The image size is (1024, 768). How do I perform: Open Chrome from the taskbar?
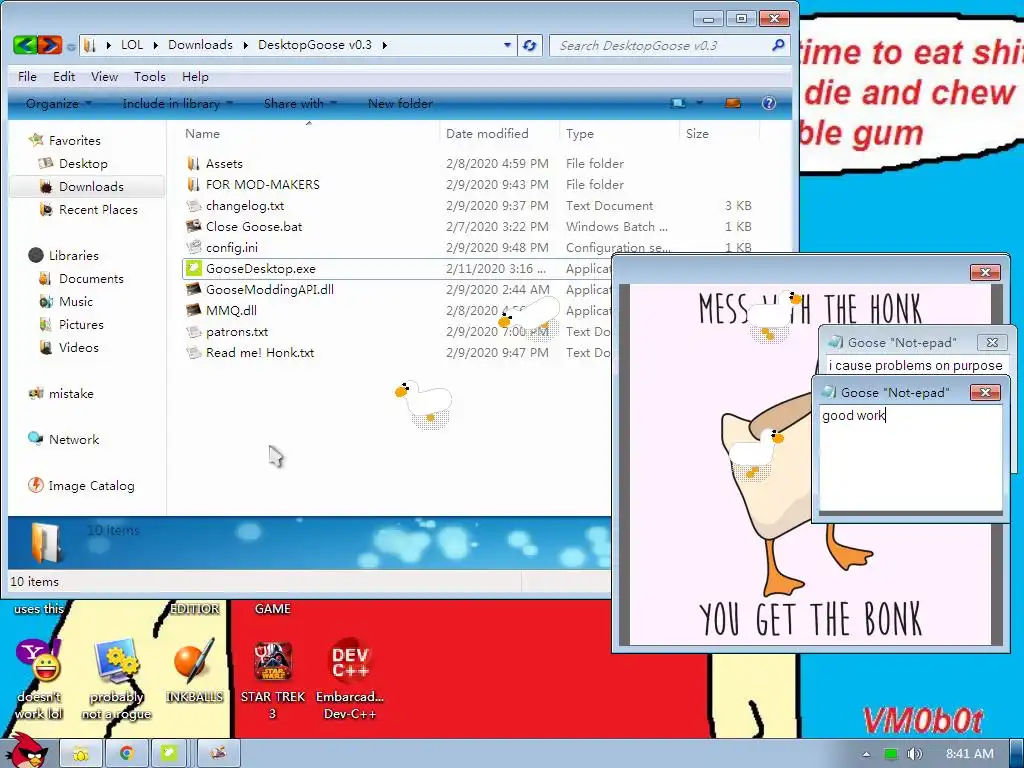coord(127,754)
